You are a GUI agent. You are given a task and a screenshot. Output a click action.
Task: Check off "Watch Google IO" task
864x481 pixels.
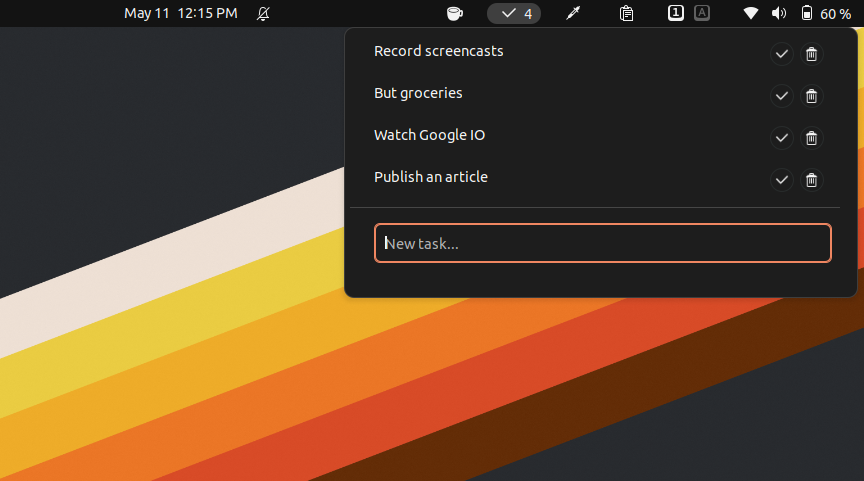click(x=781, y=138)
